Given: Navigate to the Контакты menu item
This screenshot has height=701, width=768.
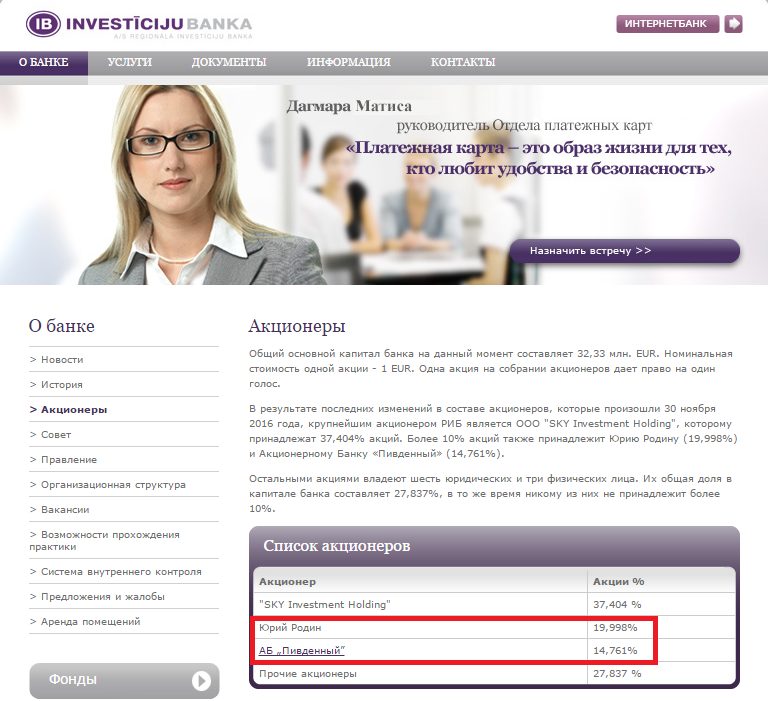Looking at the screenshot, I should (x=462, y=62).
